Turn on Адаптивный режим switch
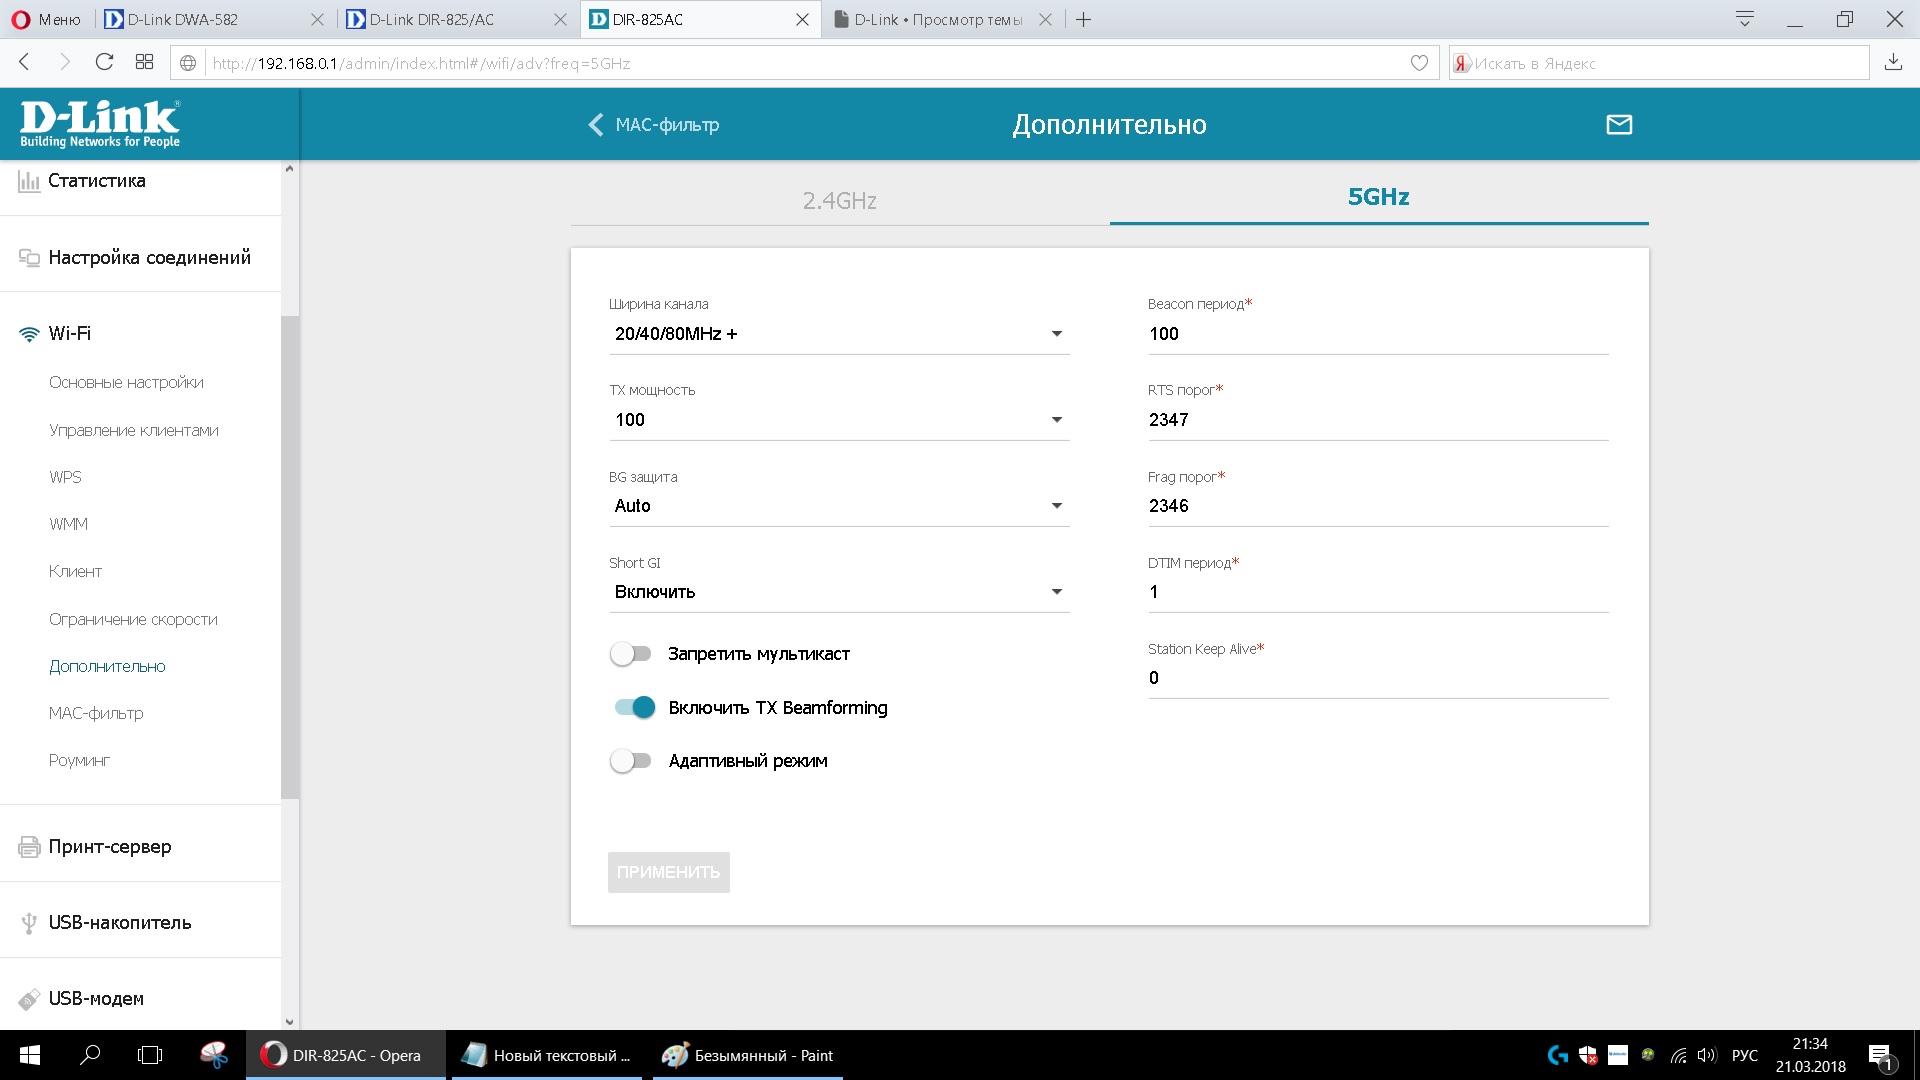 [631, 761]
